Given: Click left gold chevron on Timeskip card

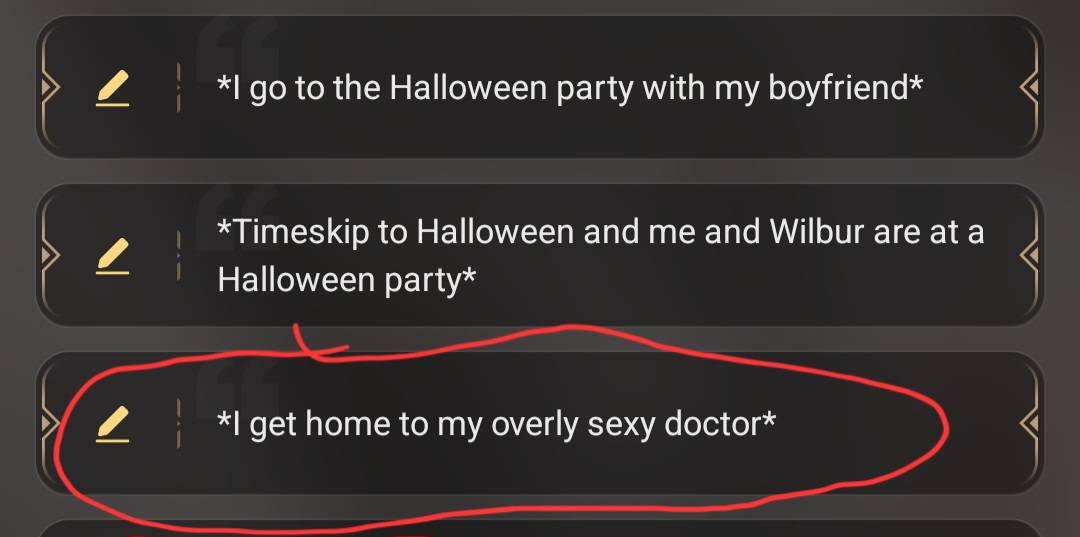Looking at the screenshot, I should (50, 255).
